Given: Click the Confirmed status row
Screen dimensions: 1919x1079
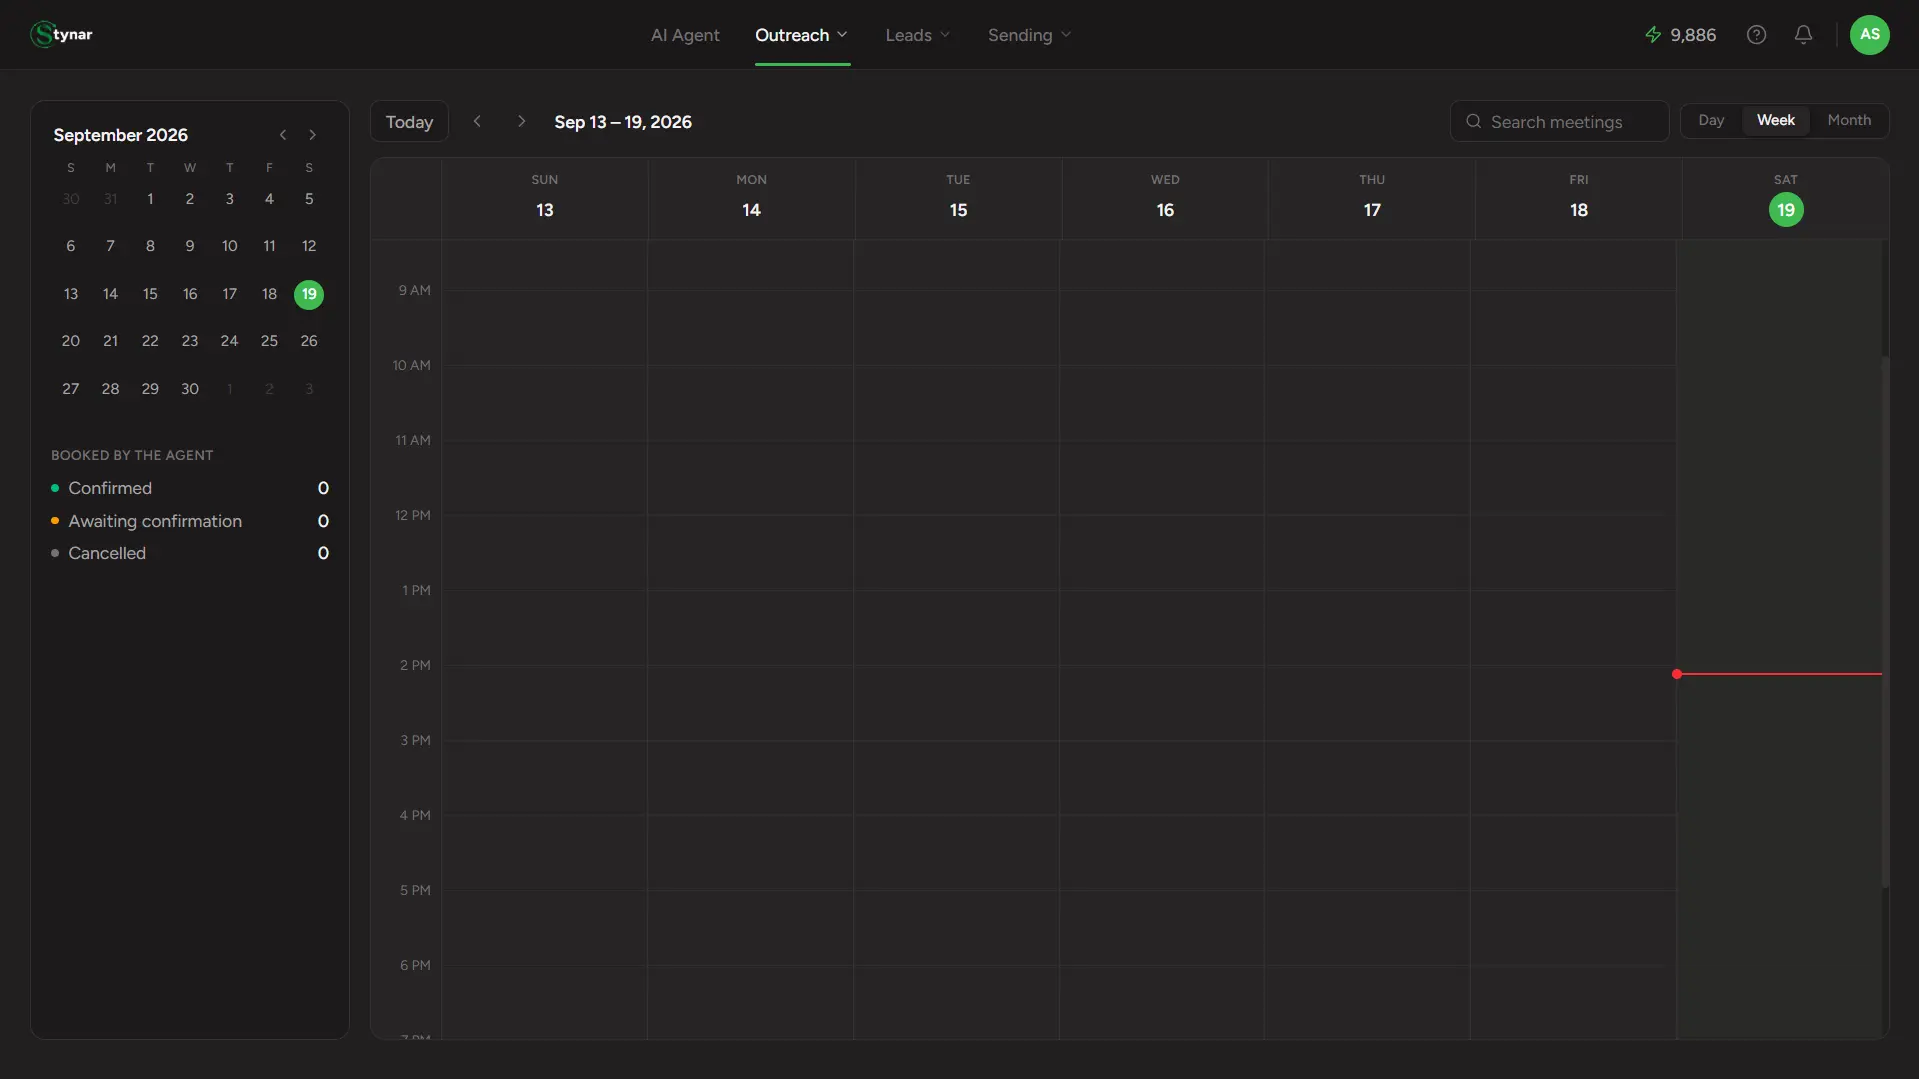Looking at the screenshot, I should (x=190, y=488).
